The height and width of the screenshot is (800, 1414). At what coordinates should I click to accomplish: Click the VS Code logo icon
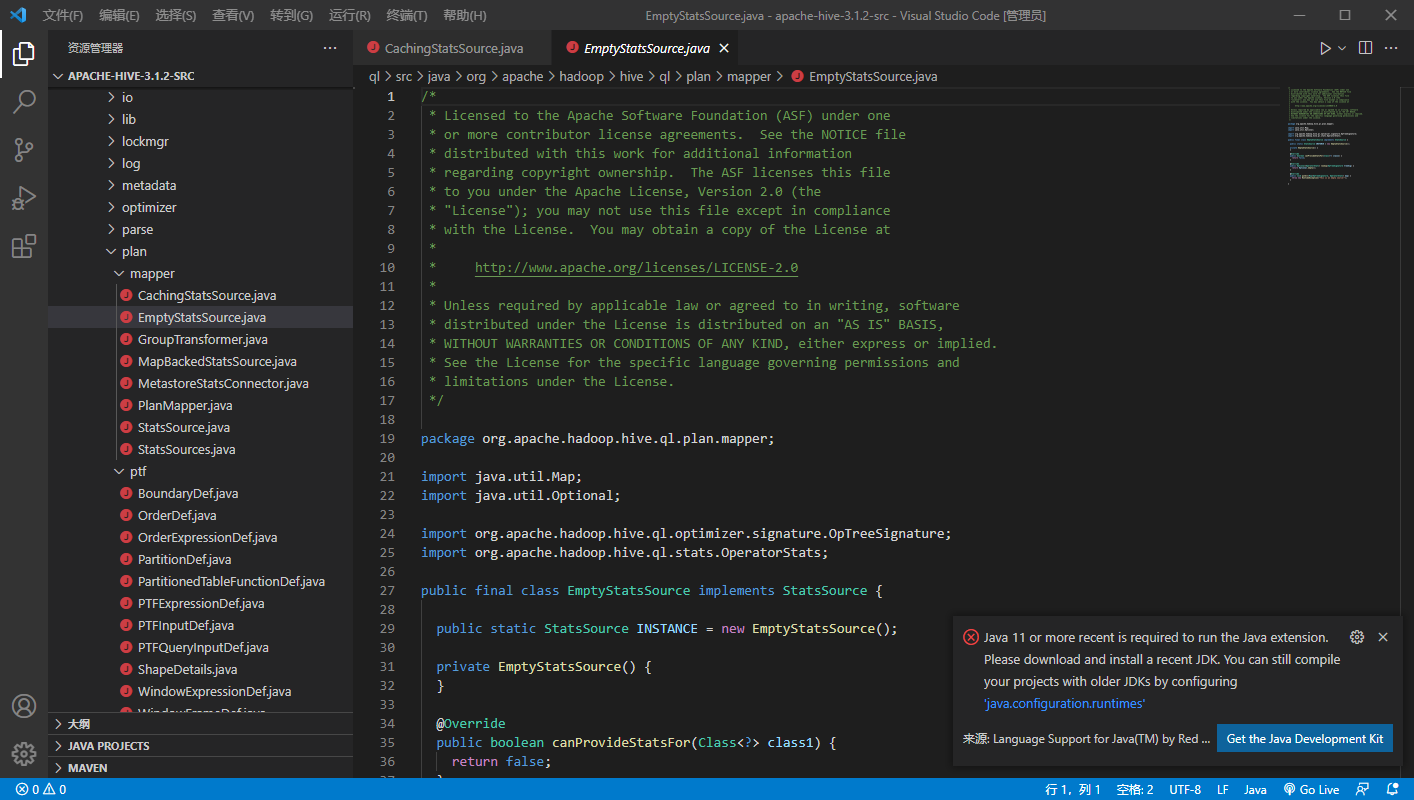(x=18, y=15)
